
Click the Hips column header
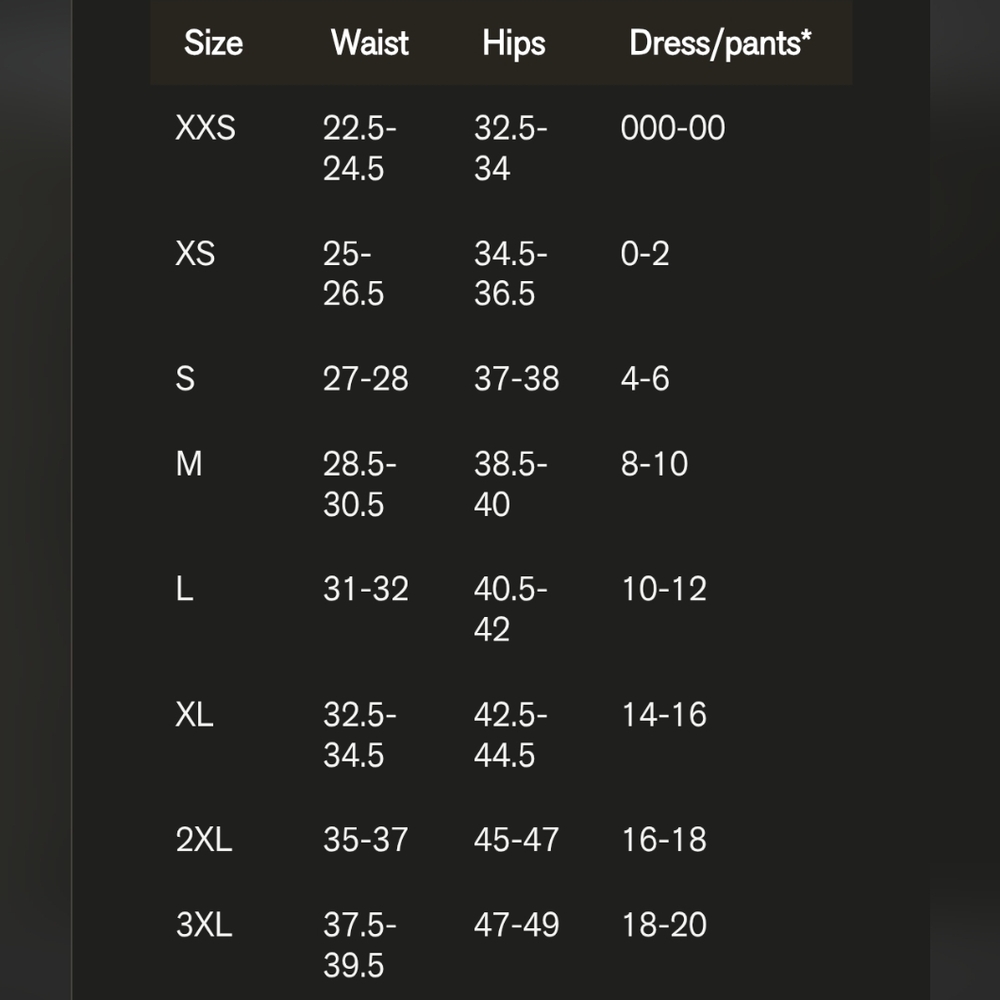514,43
